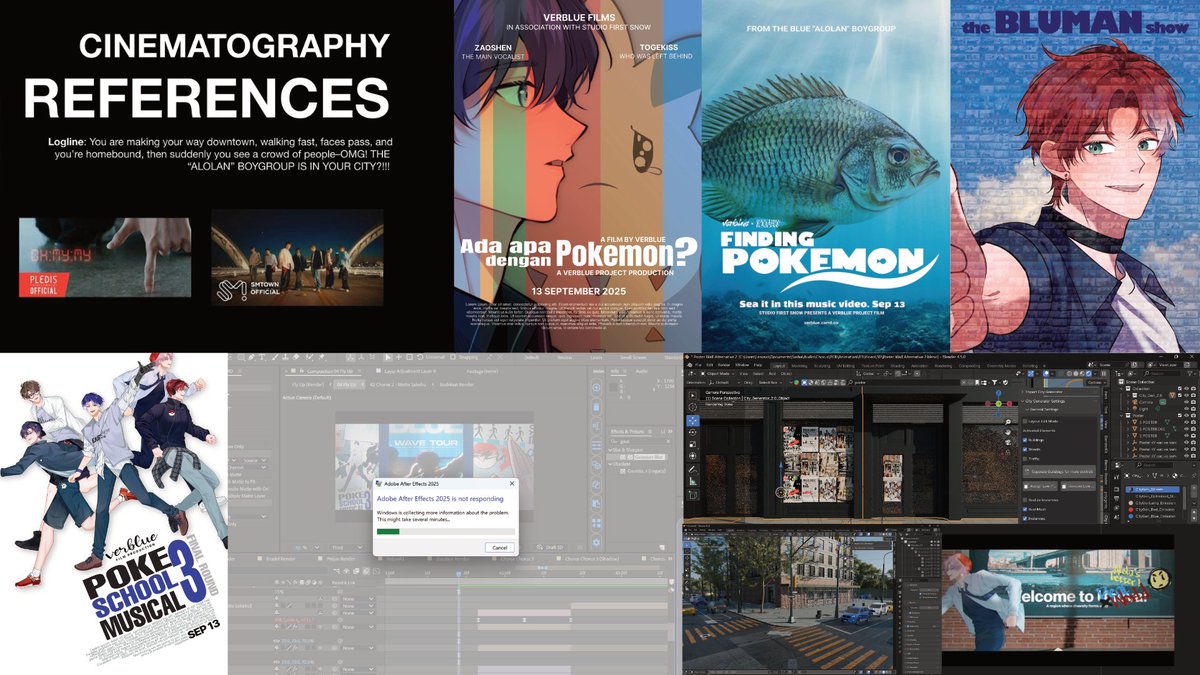This screenshot has height=675, width=1200.
Task: Switch to the Shading workspace tab in Blender
Action: pyautogui.click(x=897, y=366)
